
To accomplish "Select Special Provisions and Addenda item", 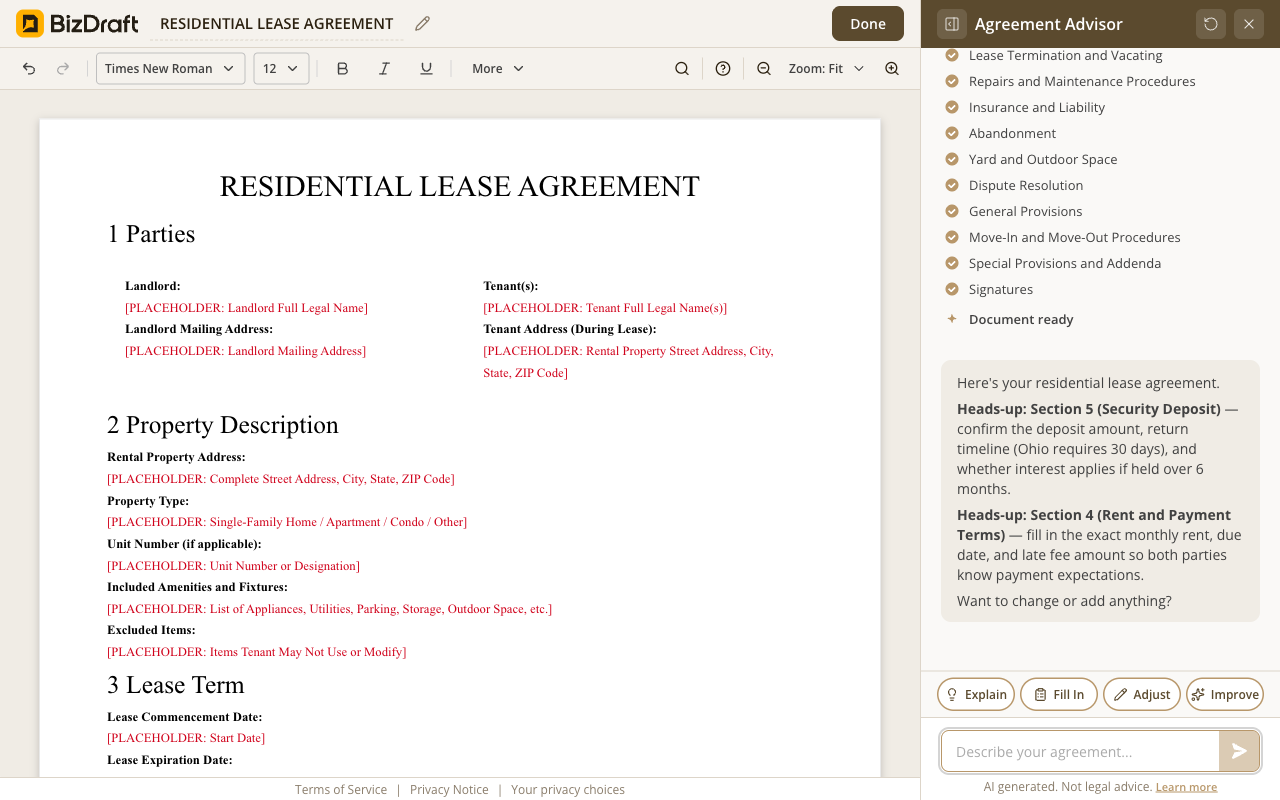I will tap(1065, 263).
